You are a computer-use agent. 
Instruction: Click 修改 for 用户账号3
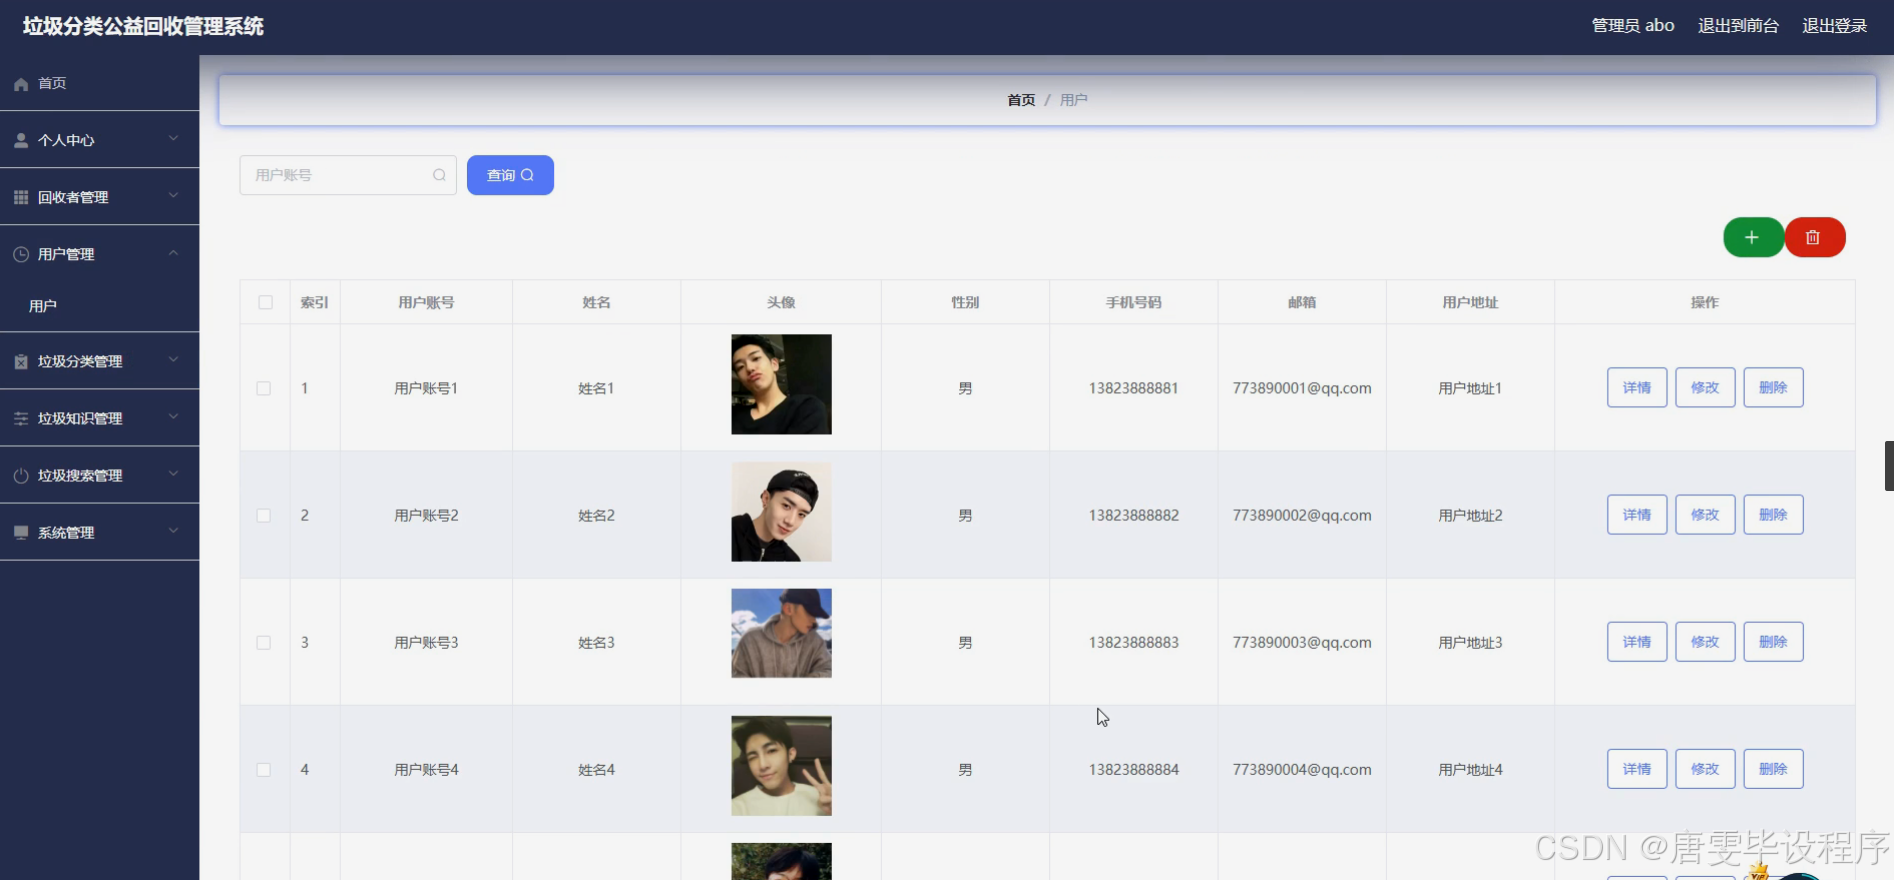[1705, 642]
